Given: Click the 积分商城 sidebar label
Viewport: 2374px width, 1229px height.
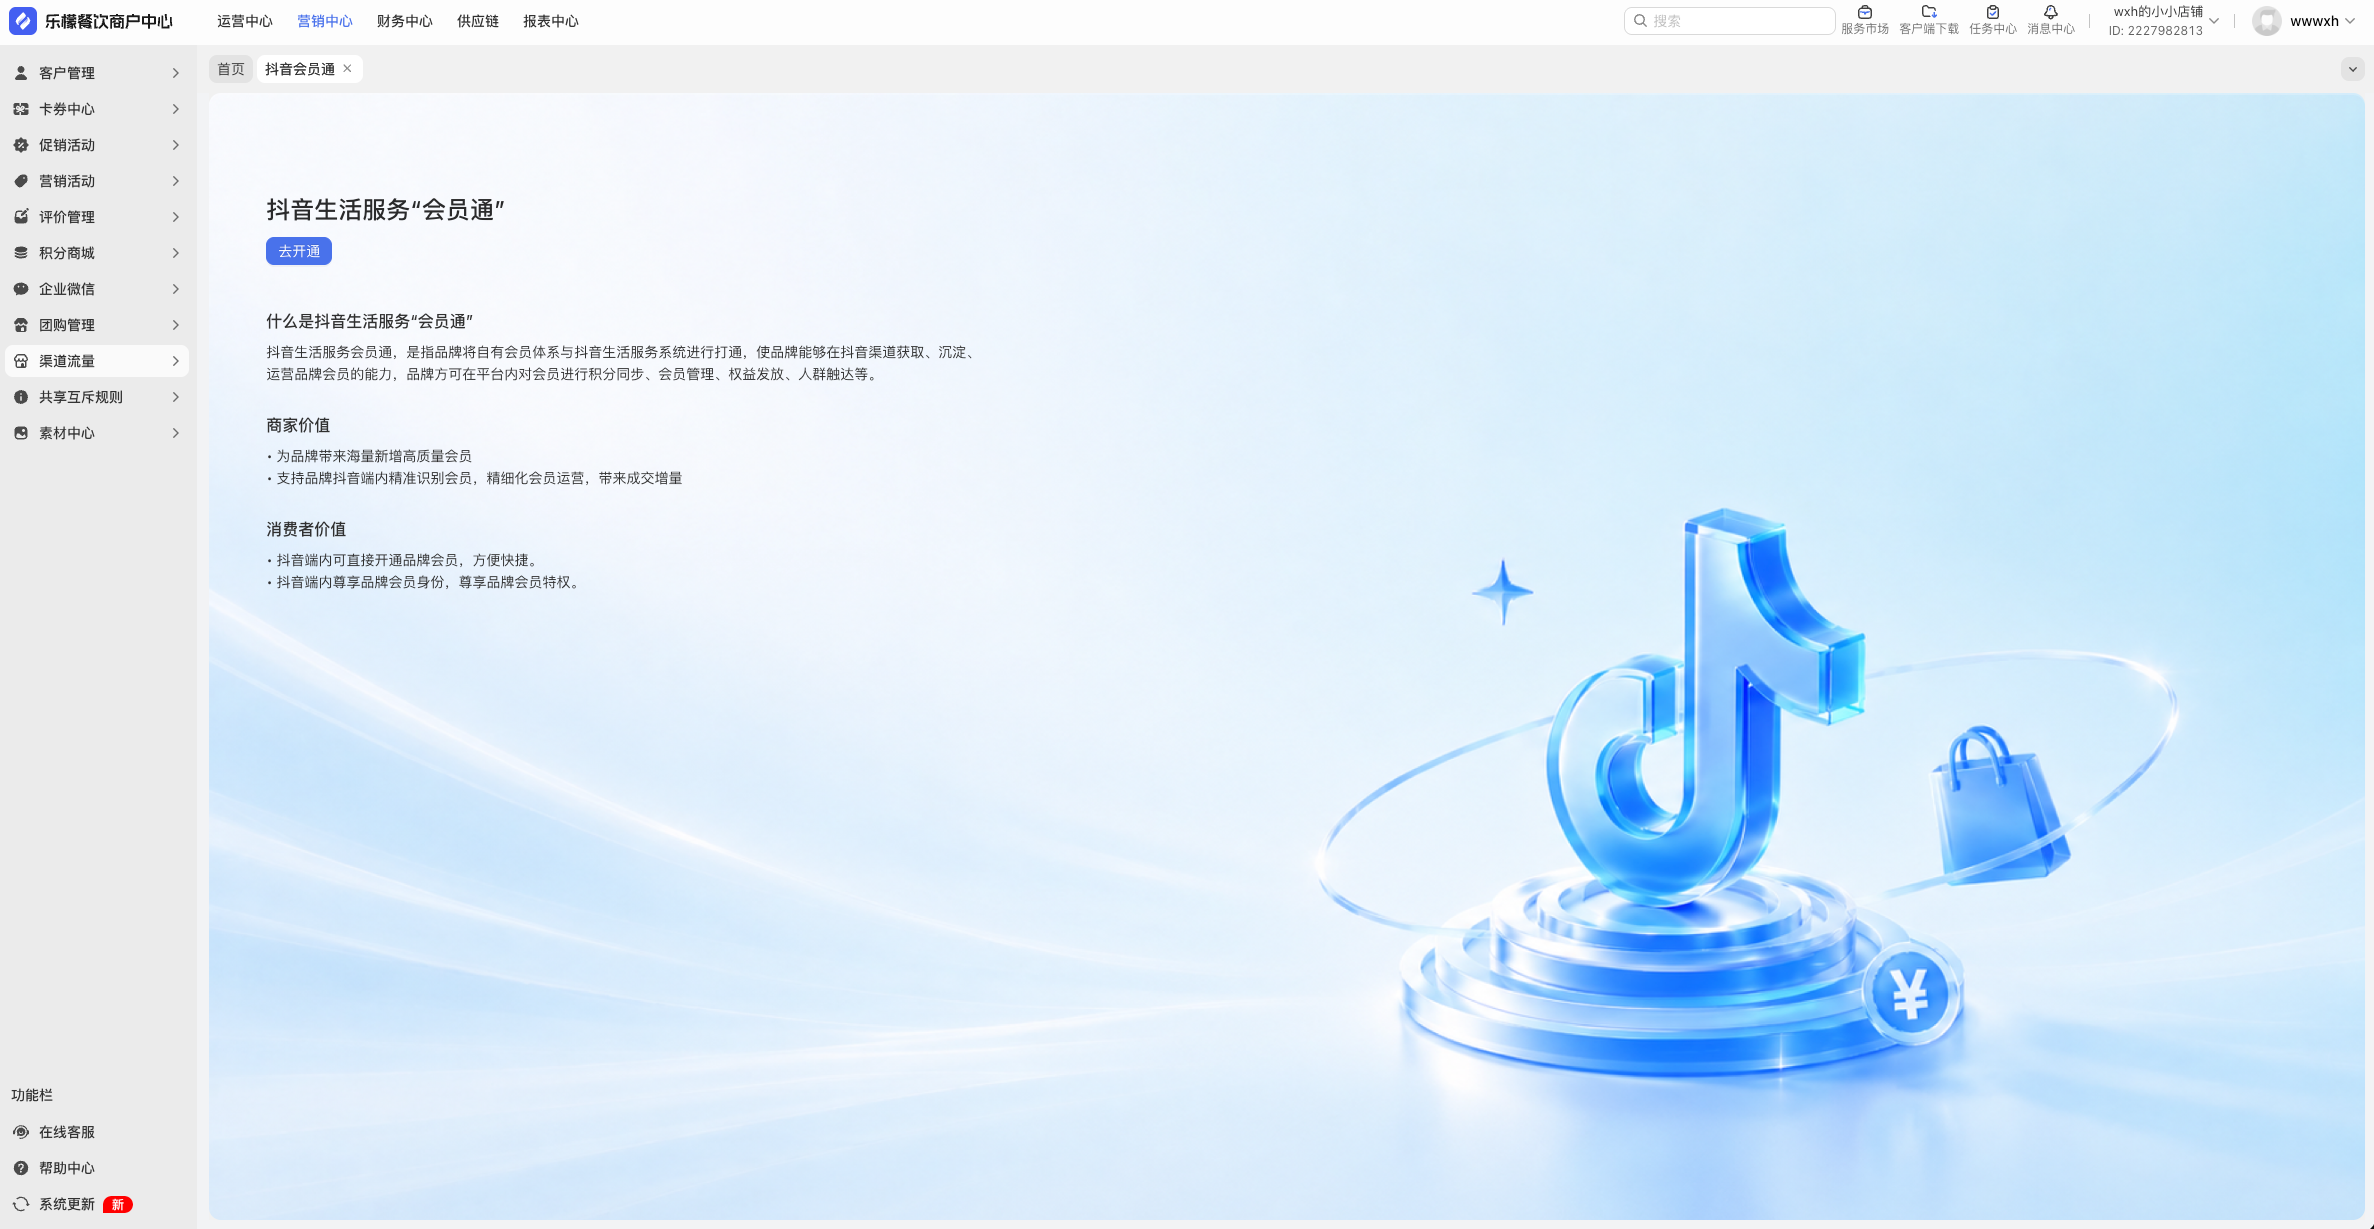Looking at the screenshot, I should [x=67, y=253].
